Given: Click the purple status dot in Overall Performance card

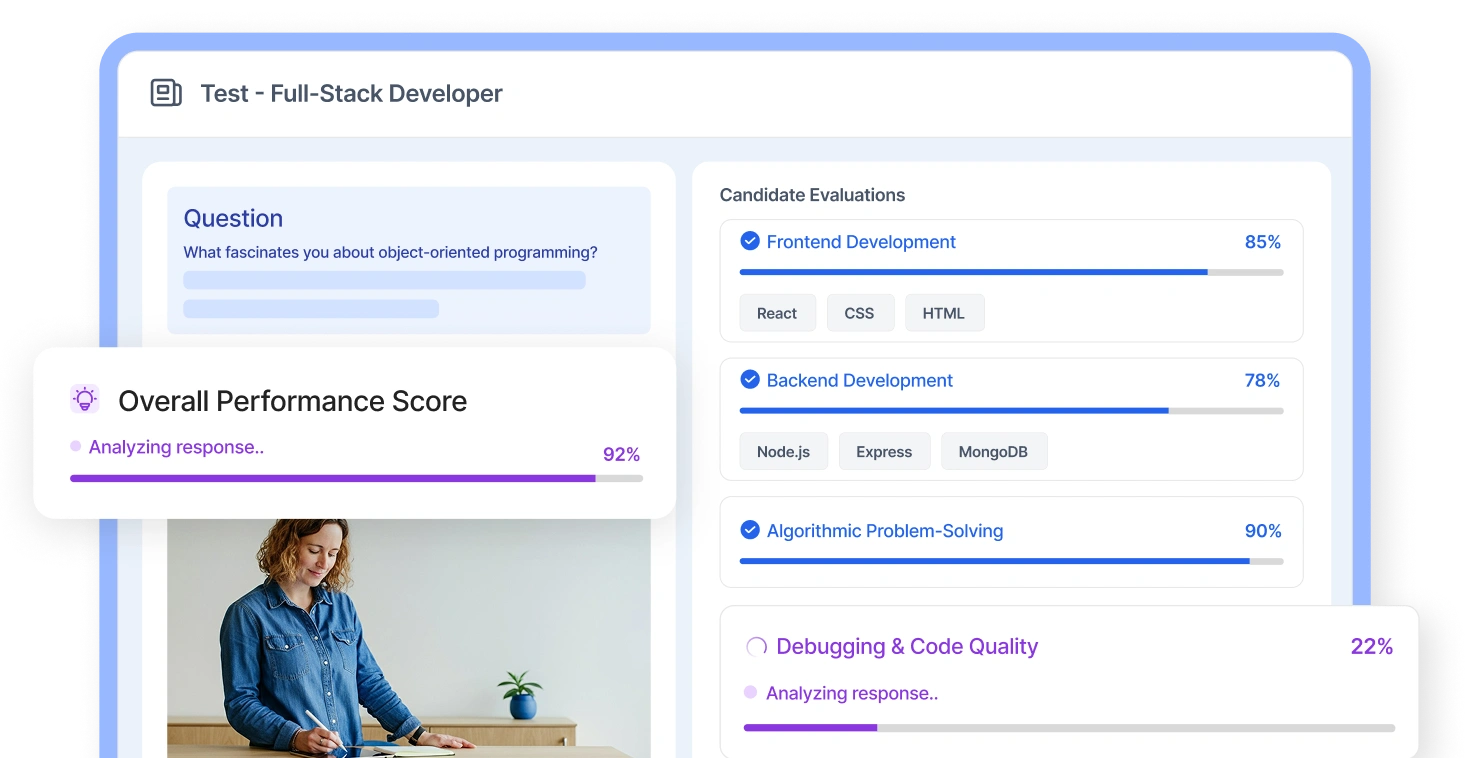Looking at the screenshot, I should [76, 447].
